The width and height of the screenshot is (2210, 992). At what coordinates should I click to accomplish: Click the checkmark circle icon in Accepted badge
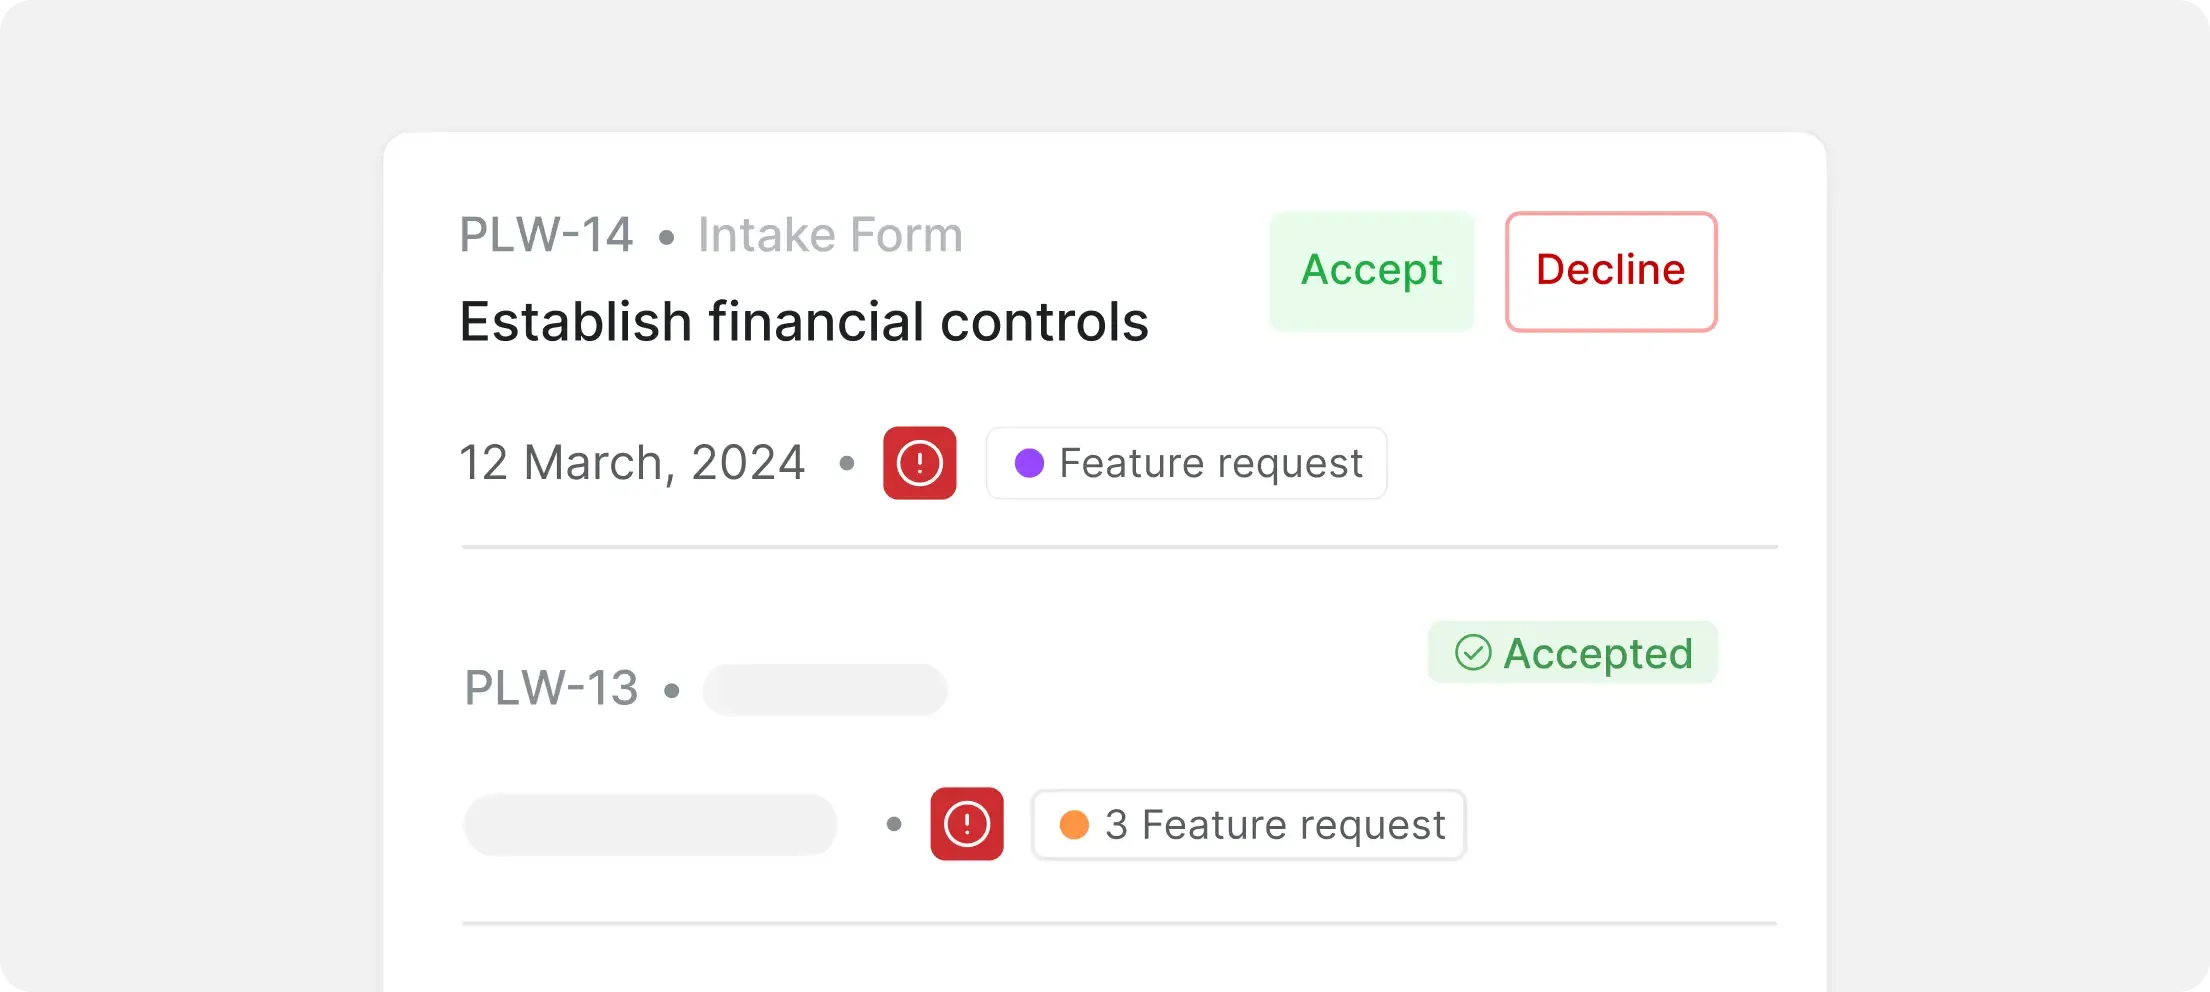[1472, 653]
